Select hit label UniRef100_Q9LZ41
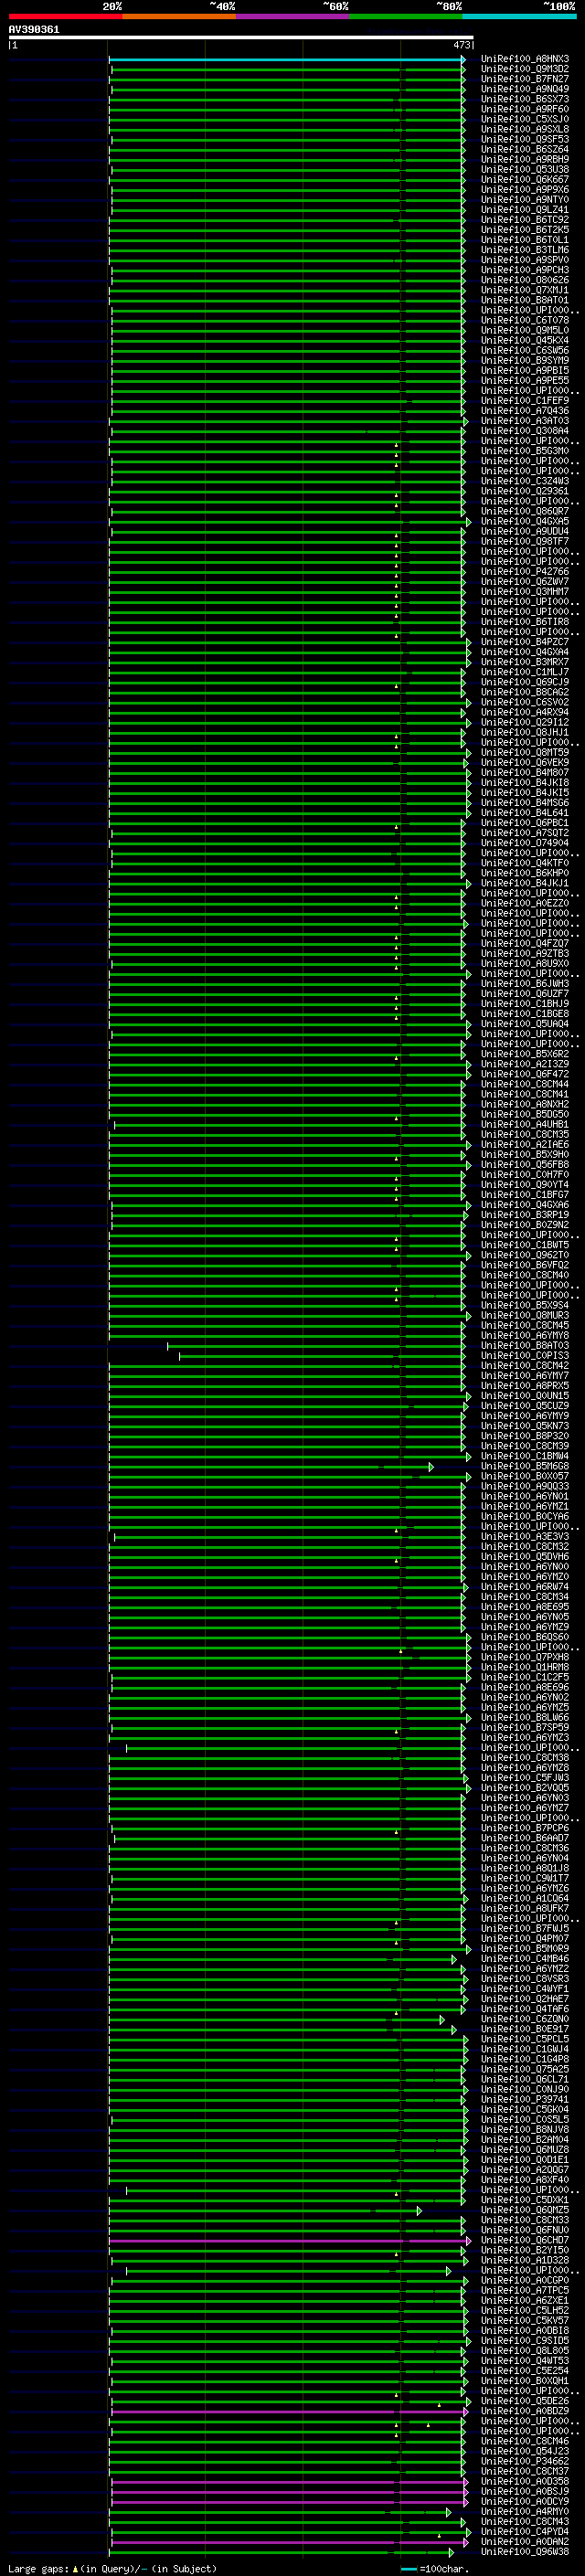This screenshot has height=2576, width=585. 525,210
